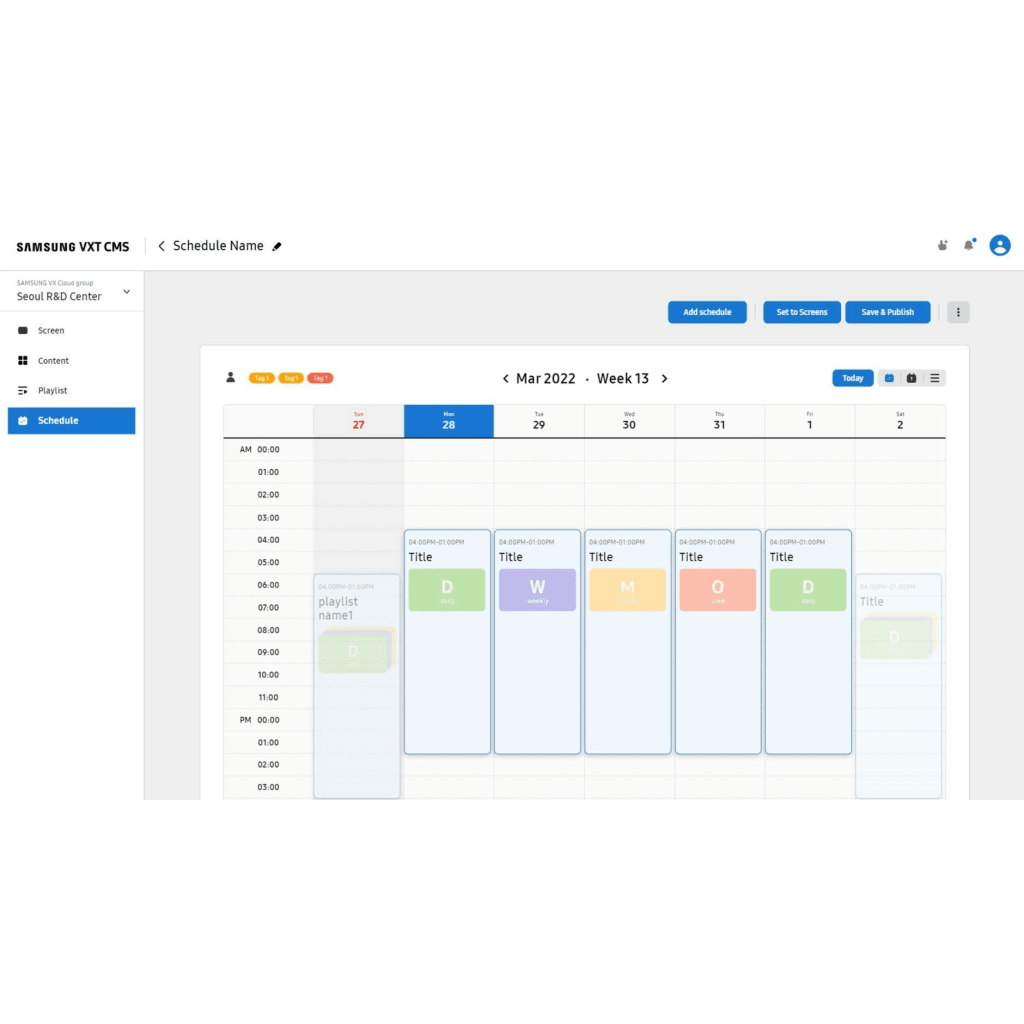Open the Content menu item
Viewport: 1024px width, 1024px height.
pyautogui.click(x=53, y=361)
